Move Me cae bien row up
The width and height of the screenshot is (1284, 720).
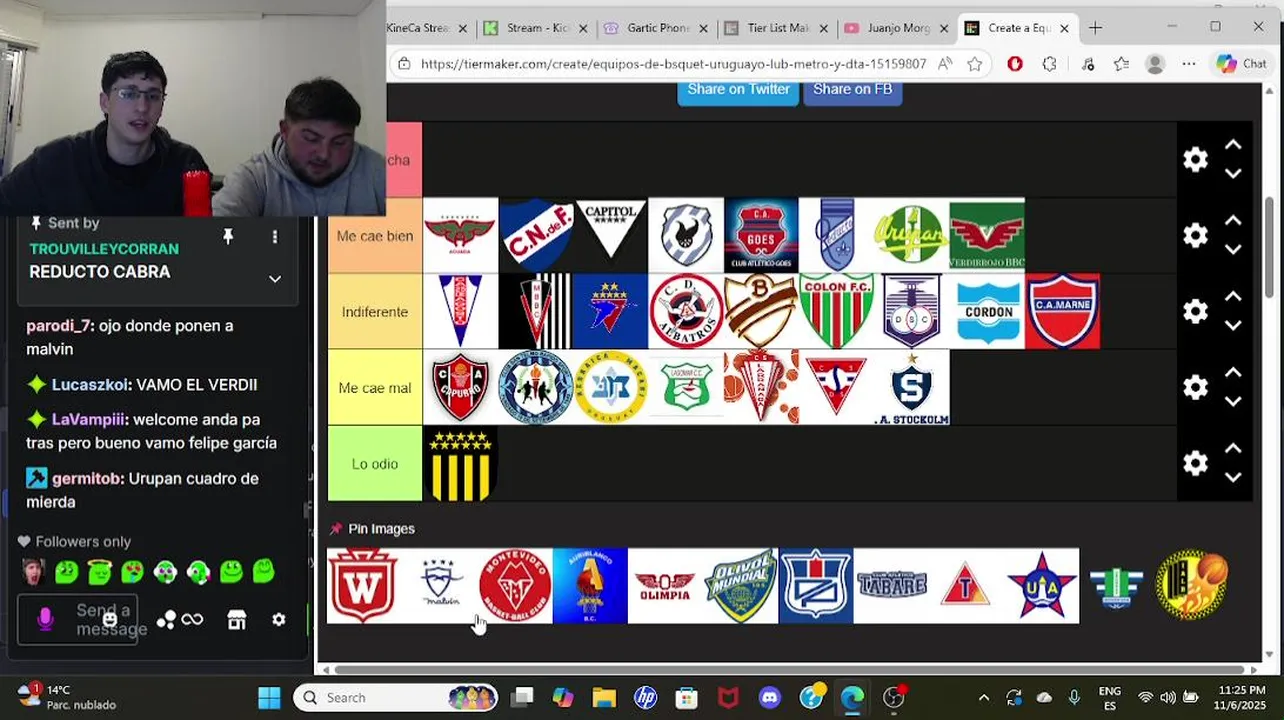[1233, 222]
